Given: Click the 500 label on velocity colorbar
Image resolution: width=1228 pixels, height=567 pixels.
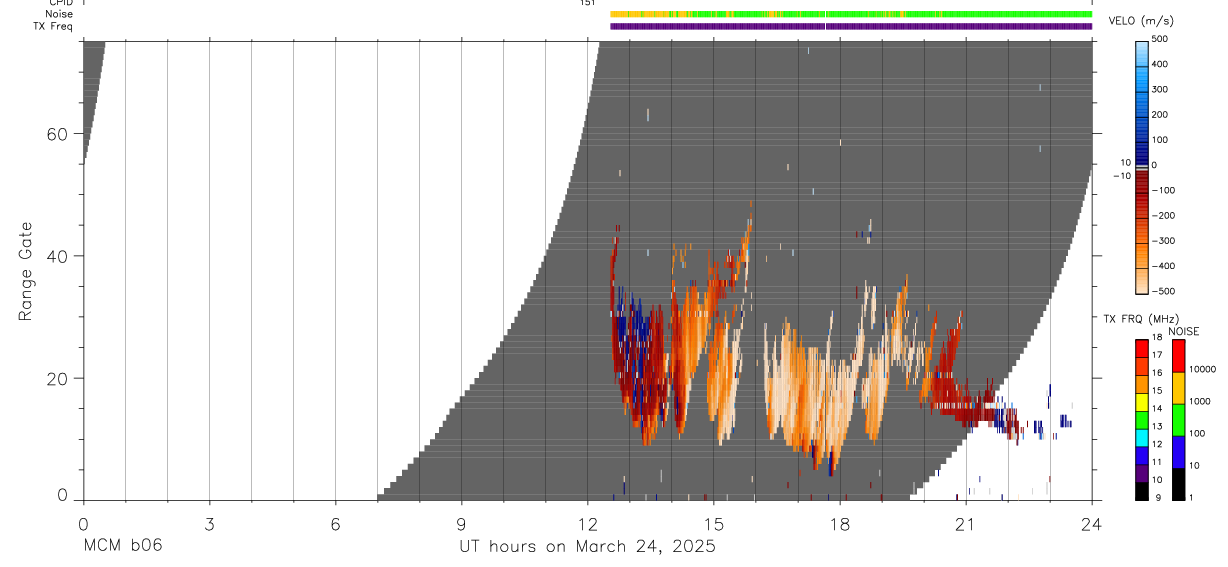Looking at the screenshot, I should (1162, 39).
